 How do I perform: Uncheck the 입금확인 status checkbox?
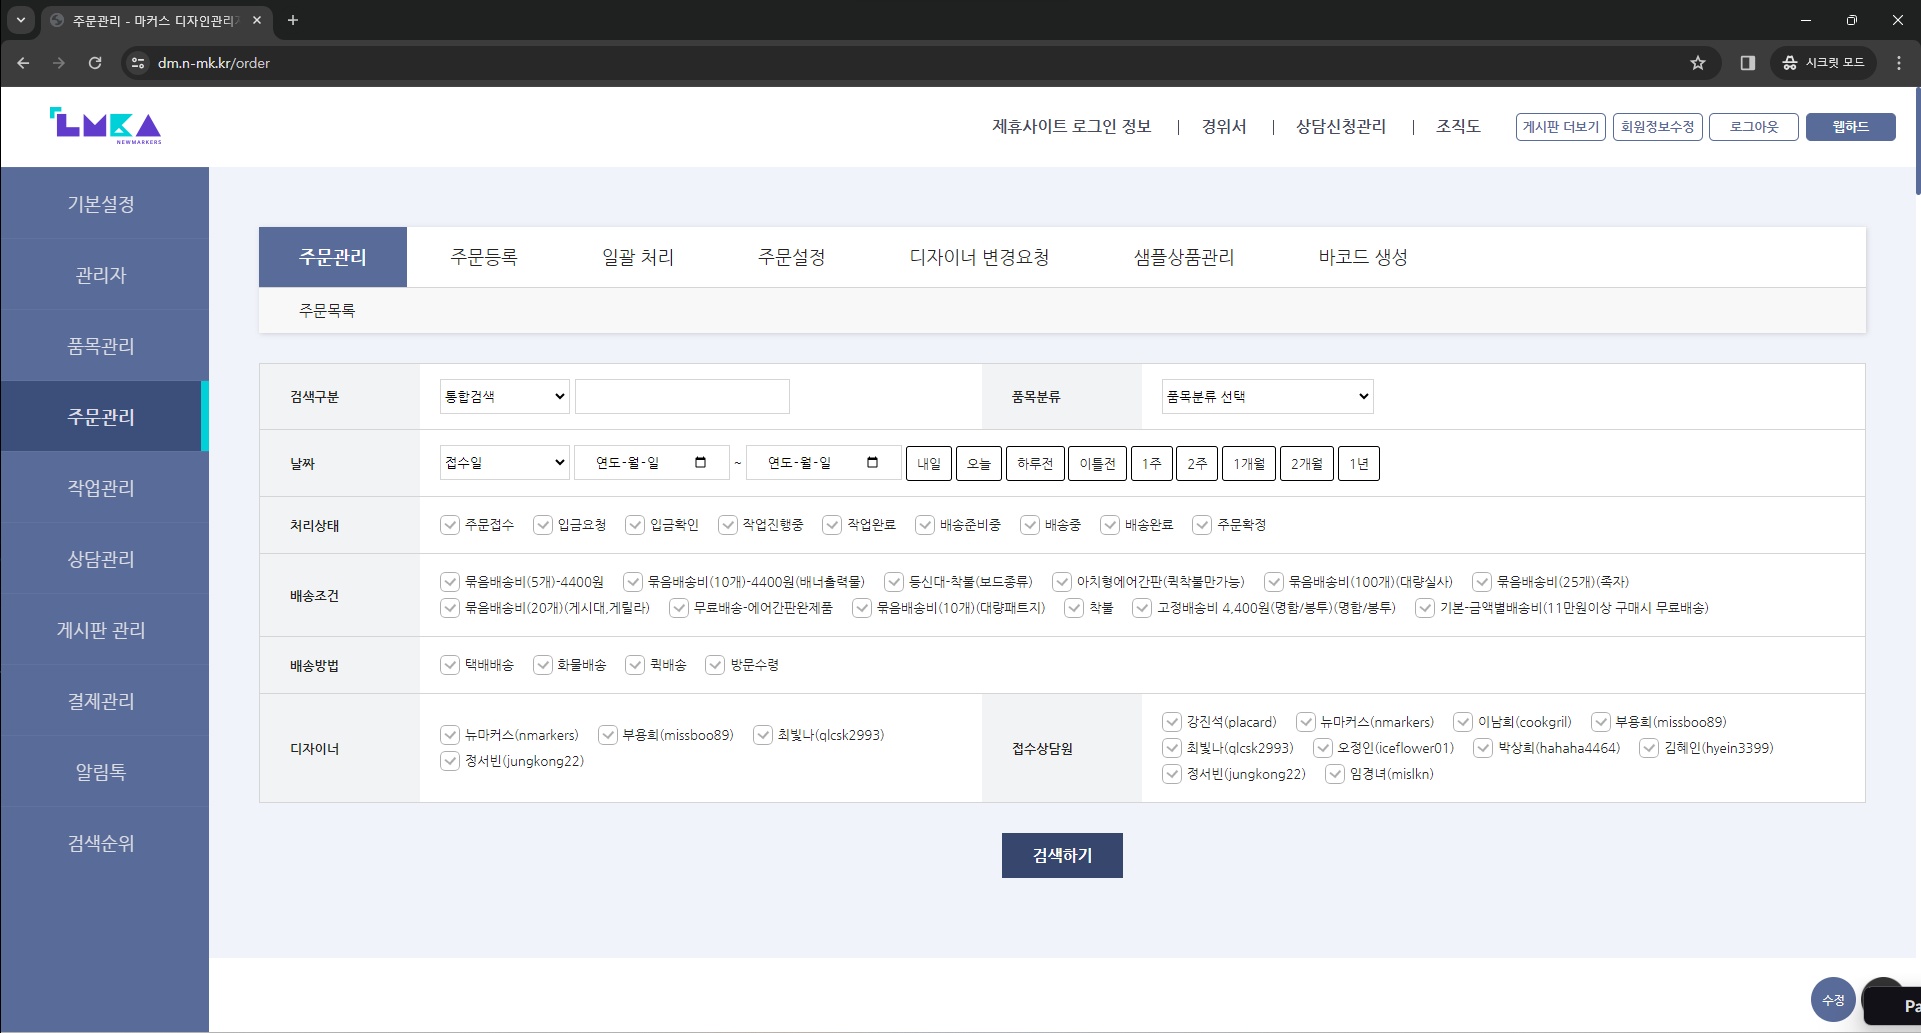(x=635, y=525)
